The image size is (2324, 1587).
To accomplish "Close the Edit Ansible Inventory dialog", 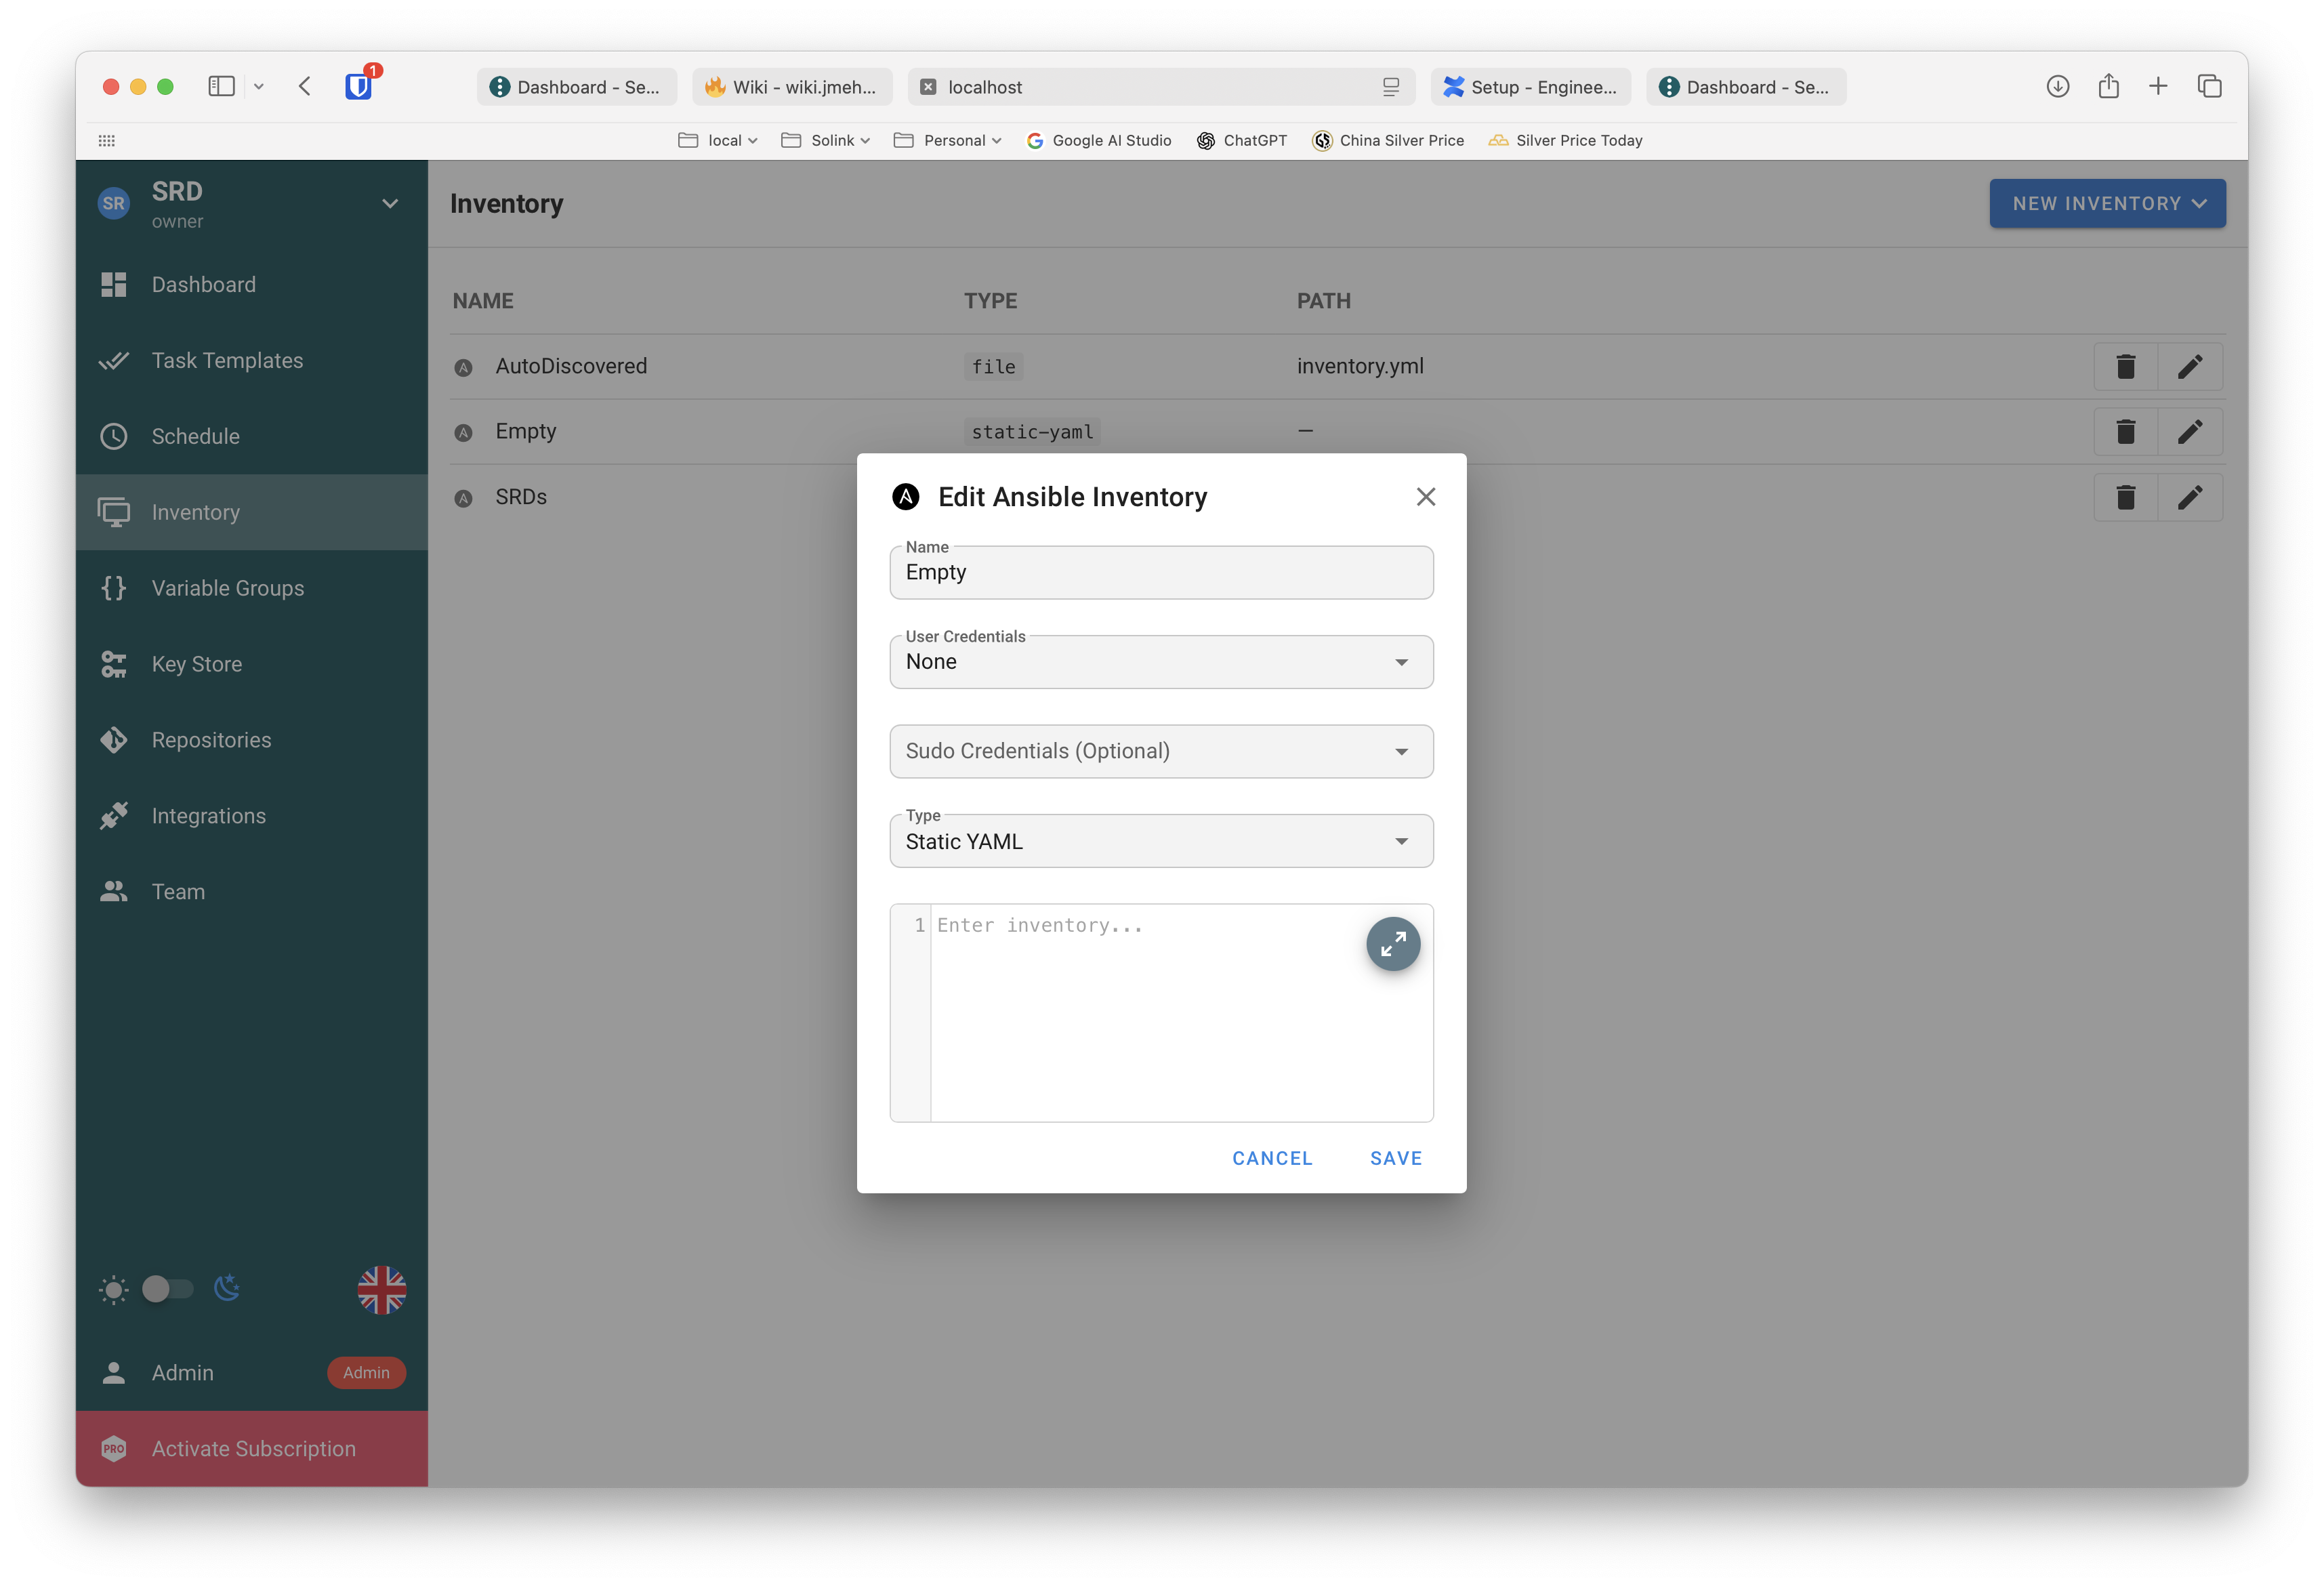I will (x=1425, y=497).
